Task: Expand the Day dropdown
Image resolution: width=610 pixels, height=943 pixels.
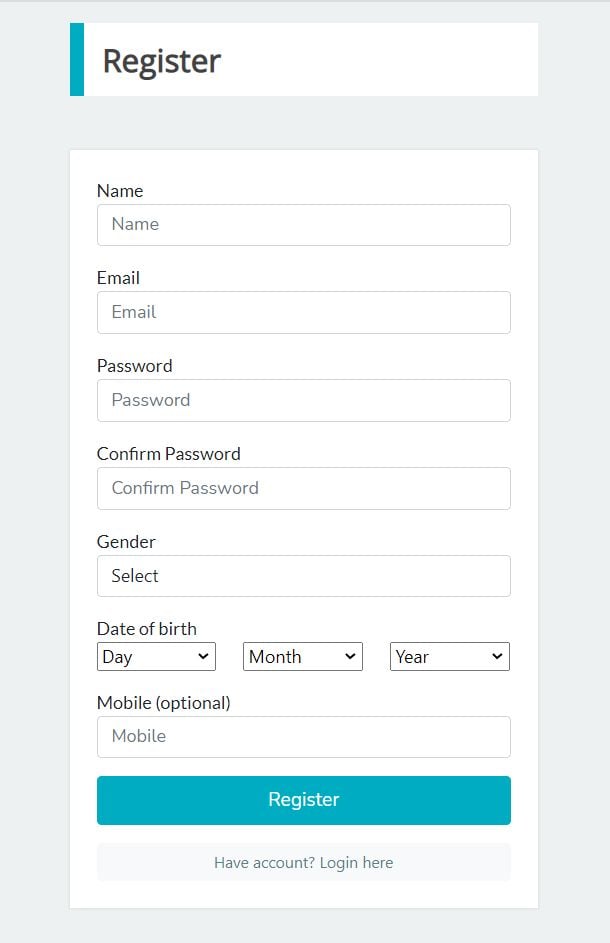Action: tap(156, 657)
